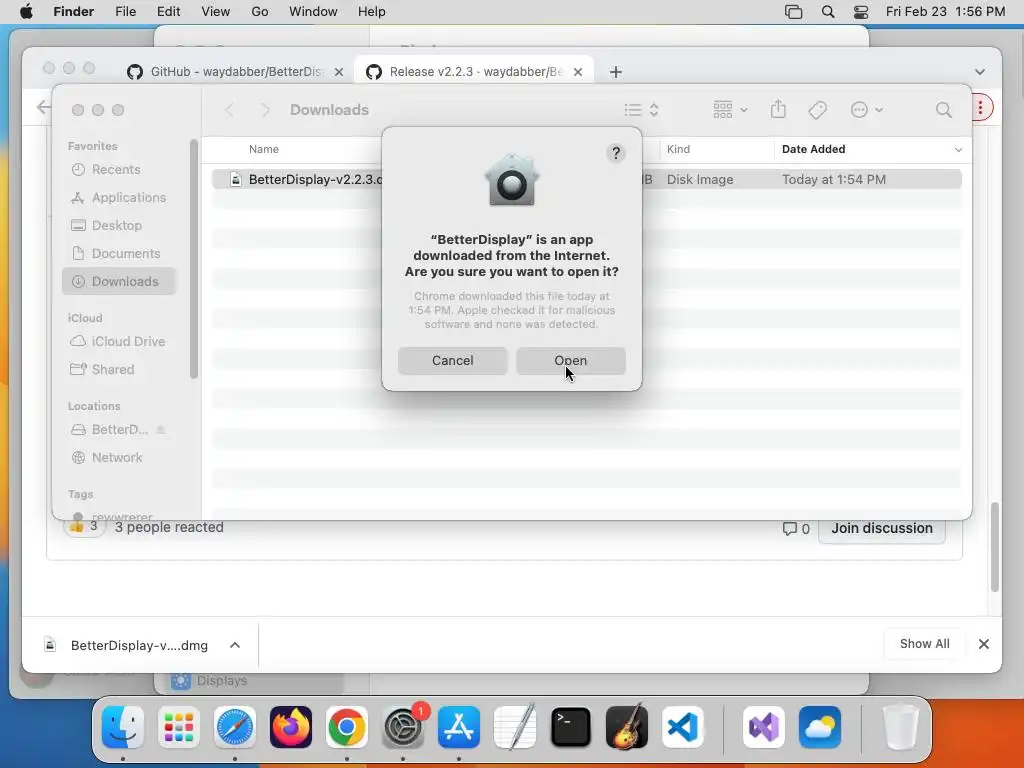This screenshot has height=768, width=1024.
Task: Open System Settings from the Dock
Action: [403, 727]
